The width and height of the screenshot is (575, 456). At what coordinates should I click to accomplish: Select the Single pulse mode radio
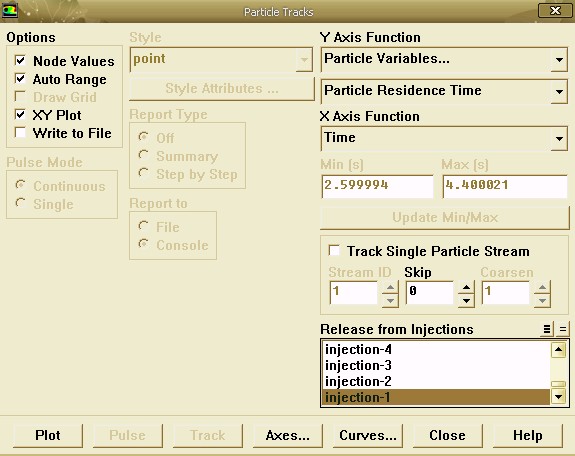click(21, 203)
